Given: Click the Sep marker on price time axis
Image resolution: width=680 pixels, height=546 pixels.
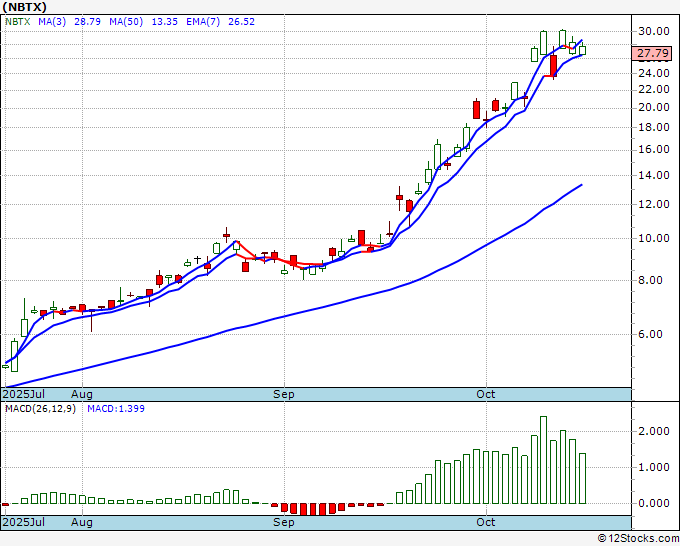Looking at the screenshot, I should [285, 394].
